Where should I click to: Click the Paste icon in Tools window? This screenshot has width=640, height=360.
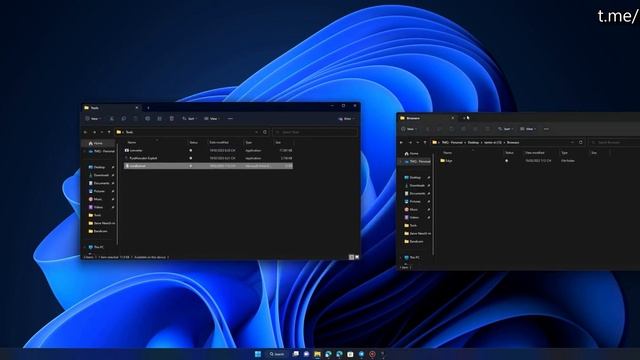136,119
